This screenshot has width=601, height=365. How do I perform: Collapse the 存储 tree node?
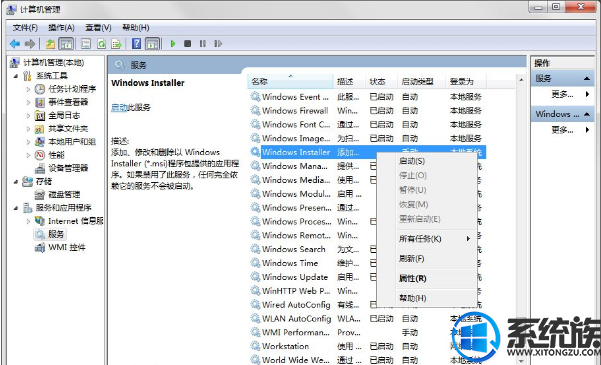(x=16, y=181)
